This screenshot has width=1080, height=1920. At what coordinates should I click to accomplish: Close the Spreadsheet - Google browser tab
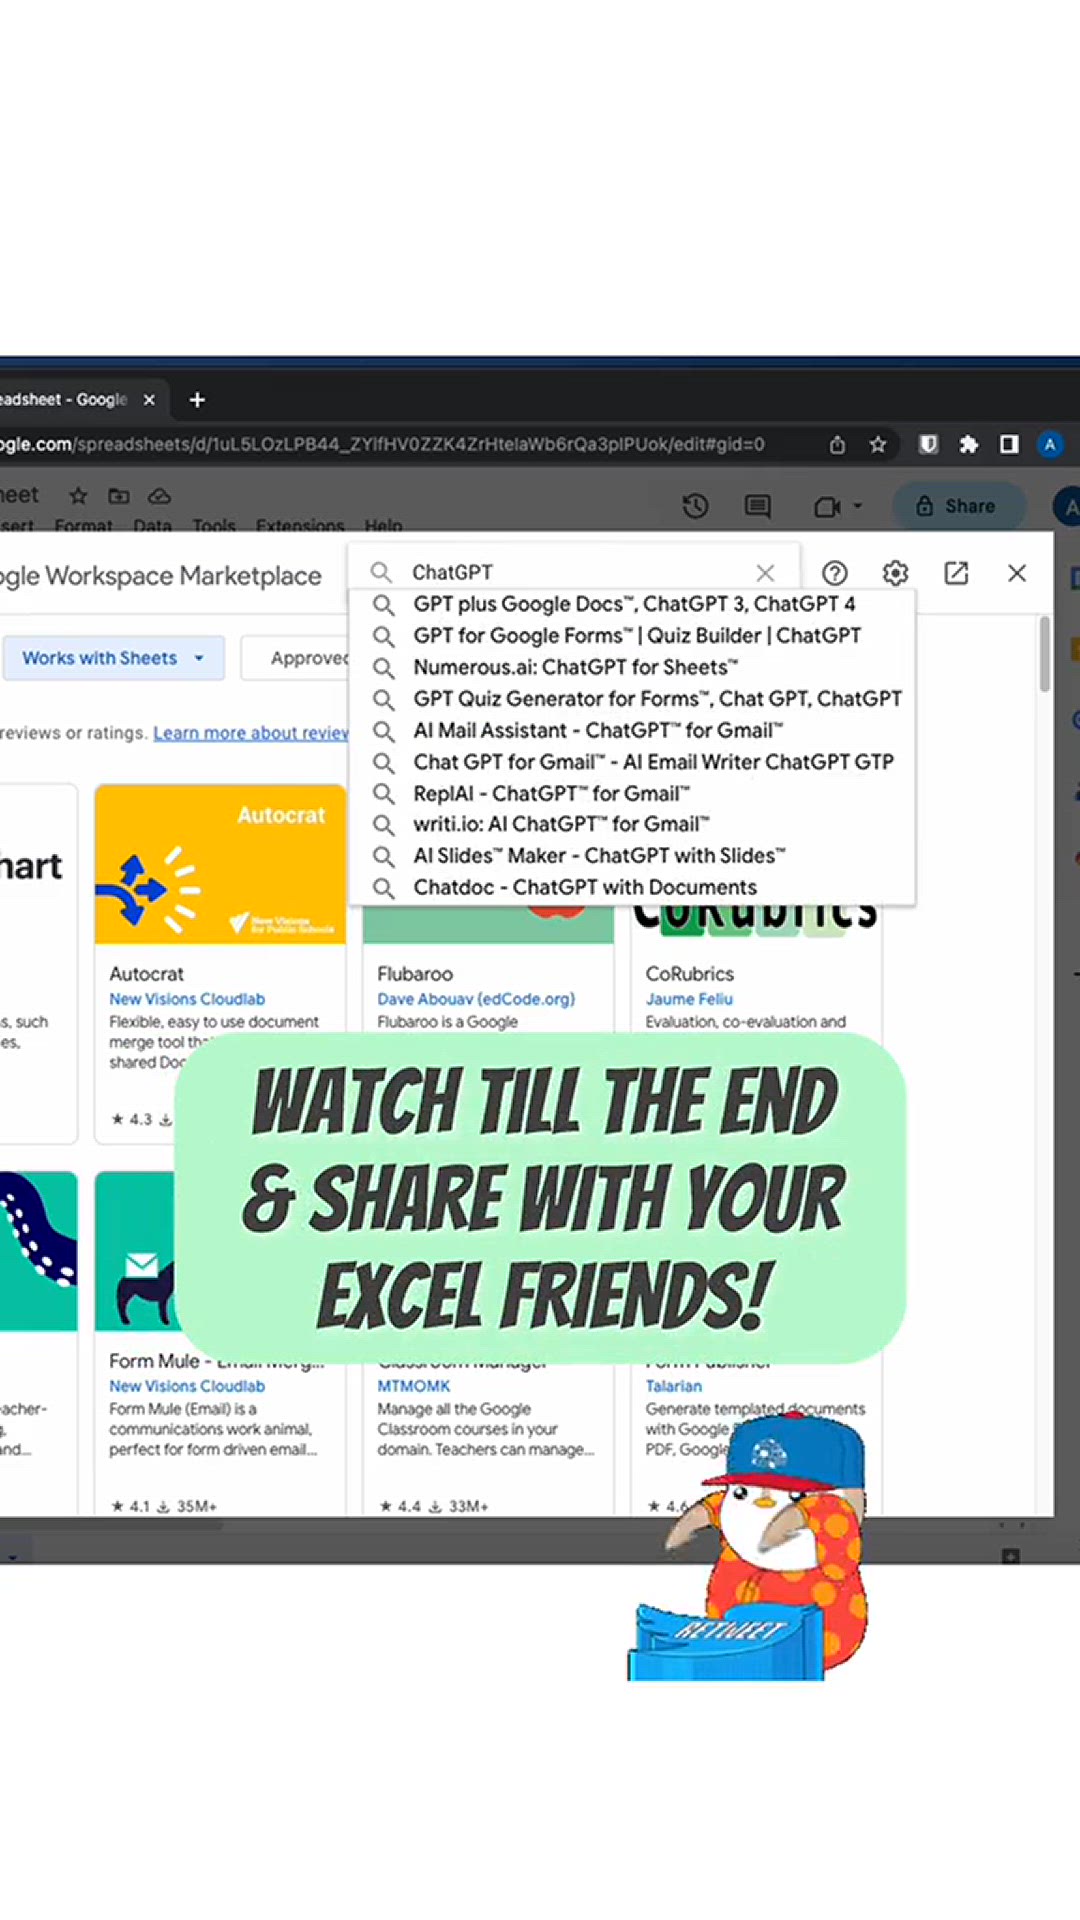[x=149, y=400]
